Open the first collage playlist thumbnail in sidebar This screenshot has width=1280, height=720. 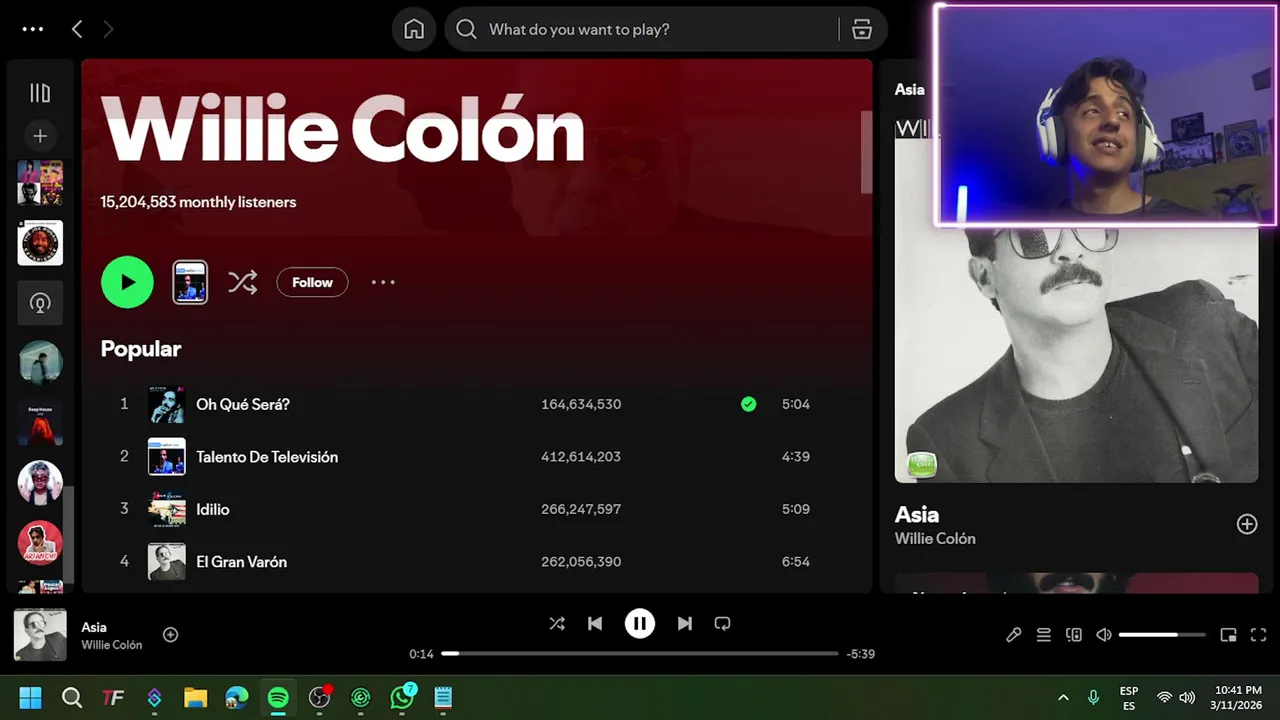[x=40, y=183]
